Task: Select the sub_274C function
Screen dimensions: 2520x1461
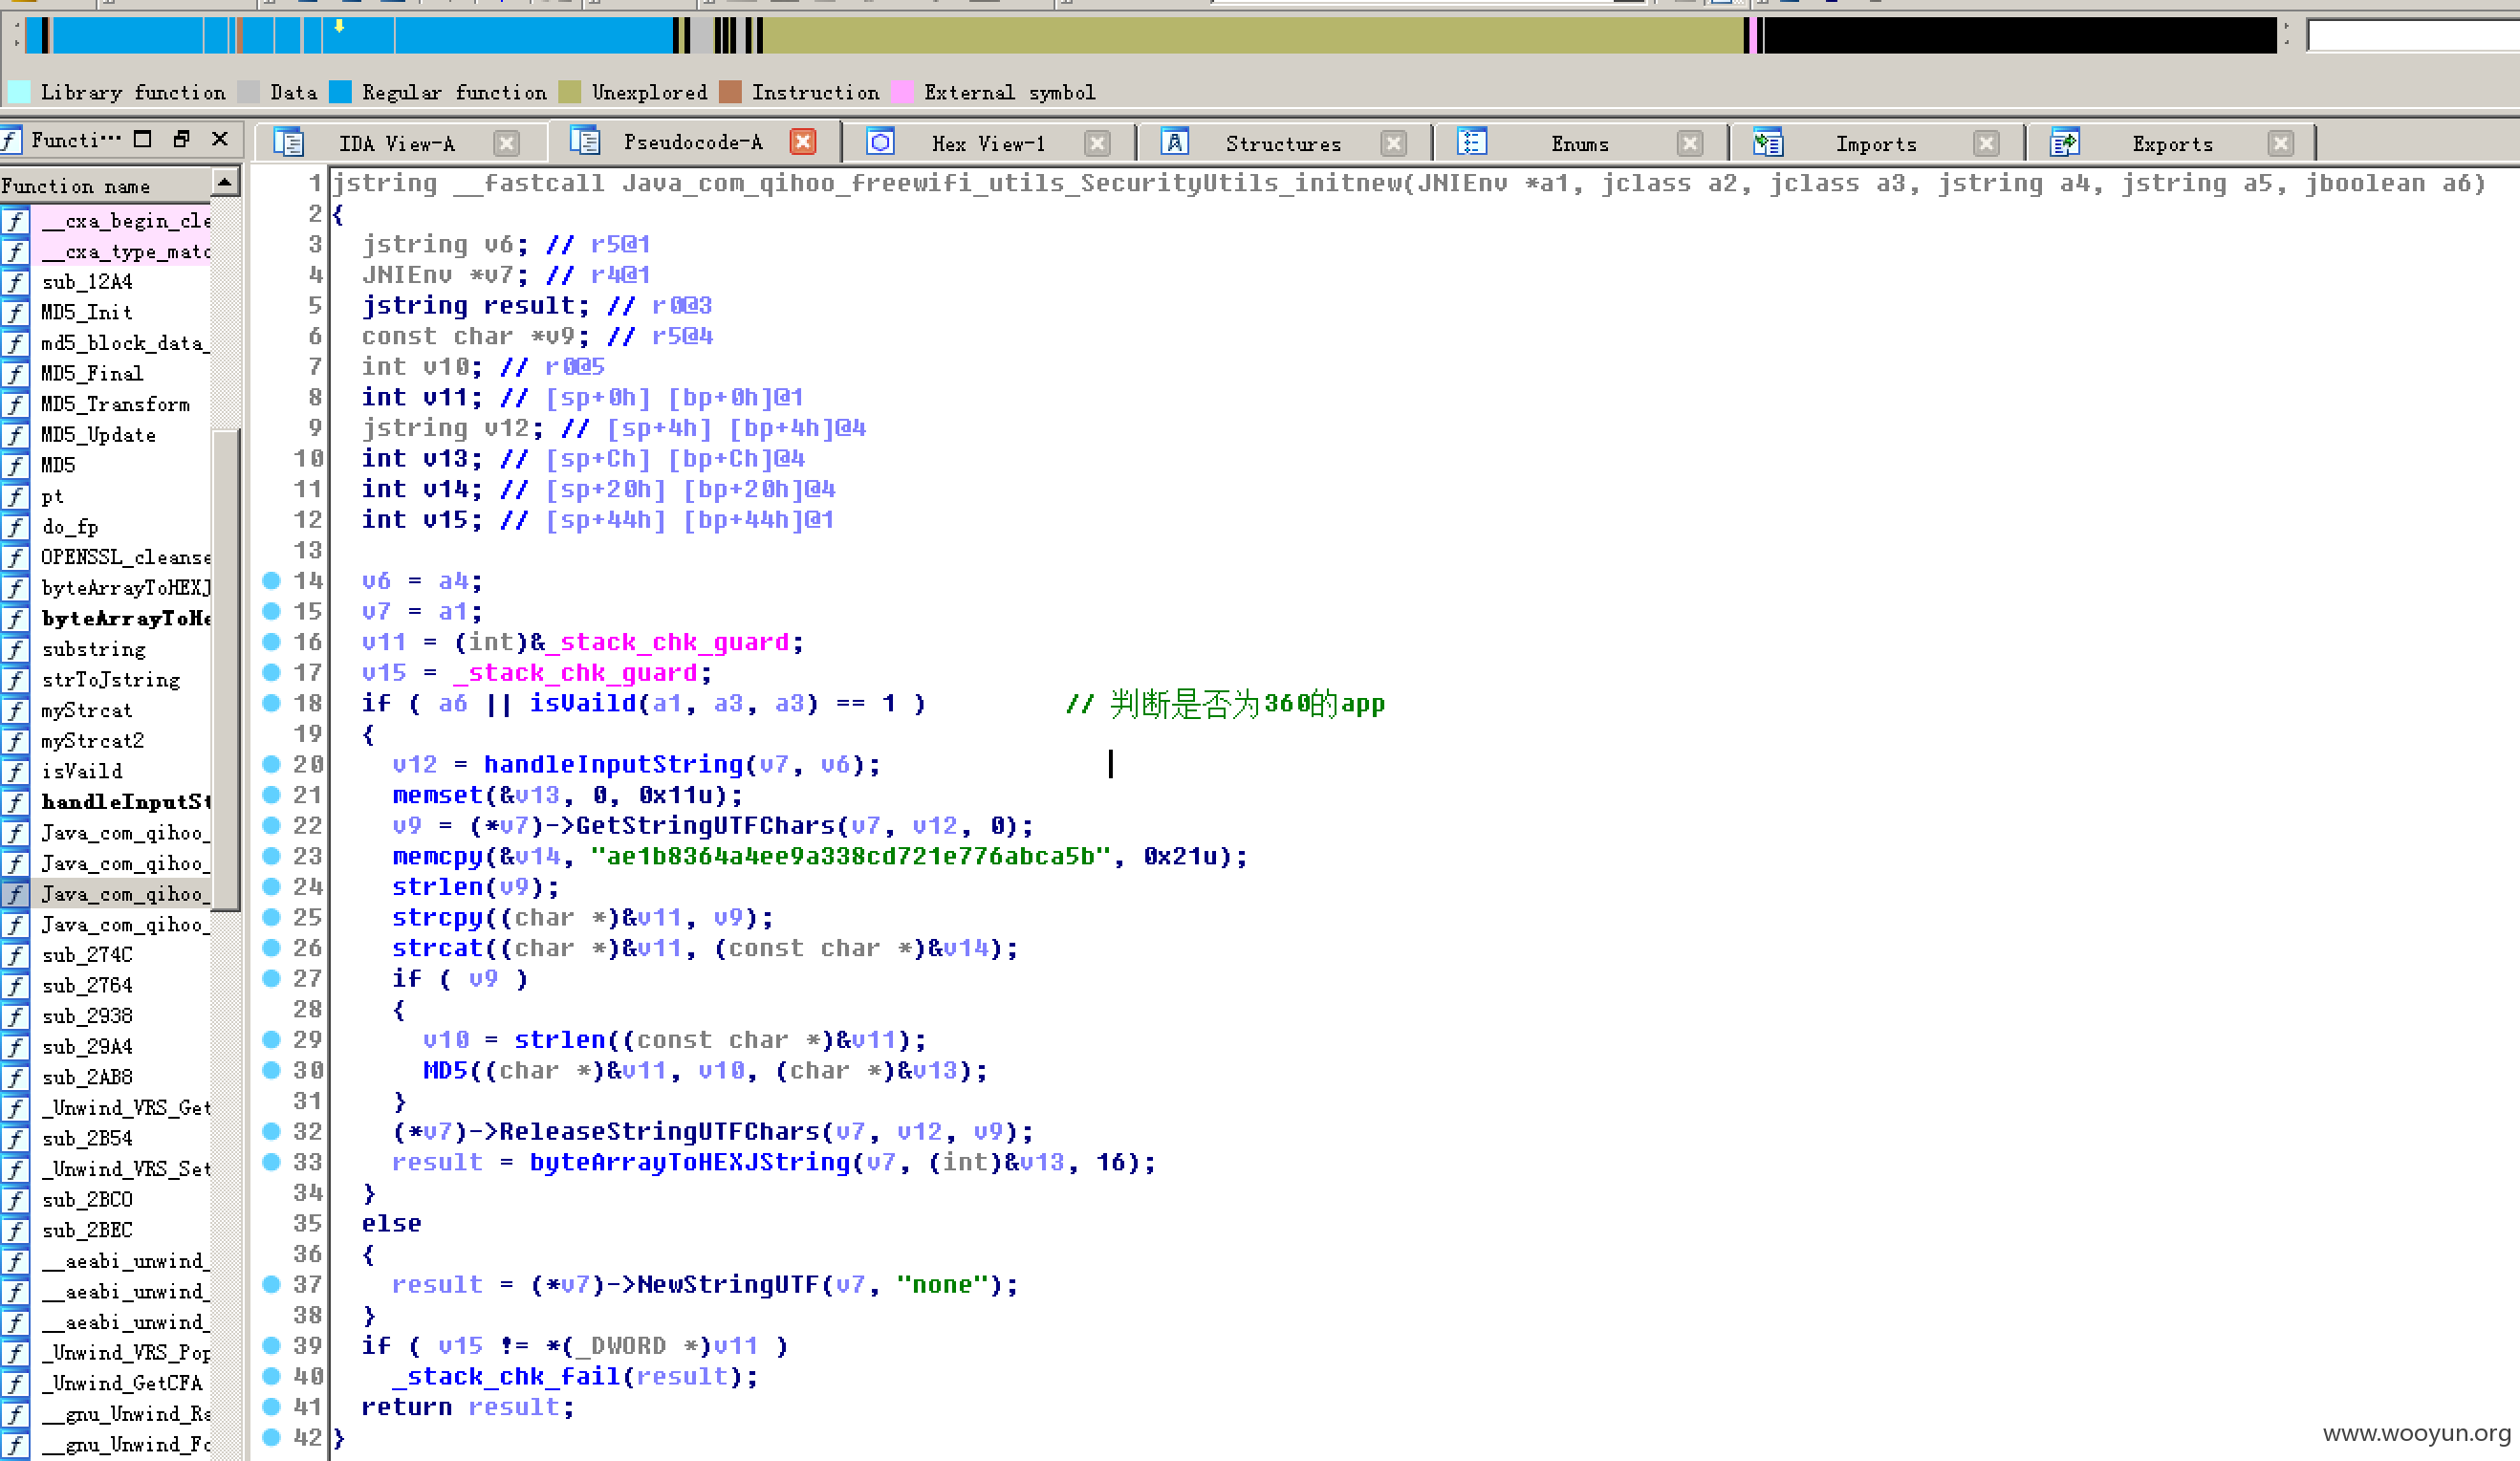Action: click(87, 955)
